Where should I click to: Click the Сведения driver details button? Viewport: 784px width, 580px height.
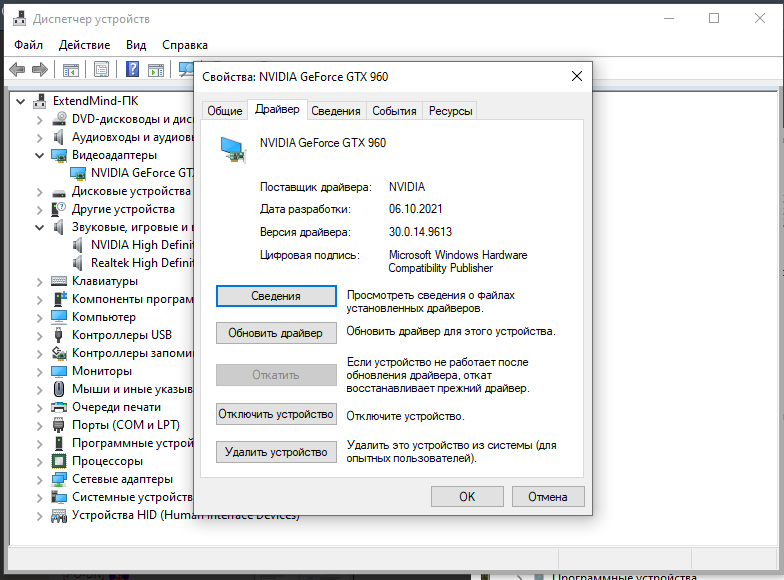pyautogui.click(x=276, y=296)
